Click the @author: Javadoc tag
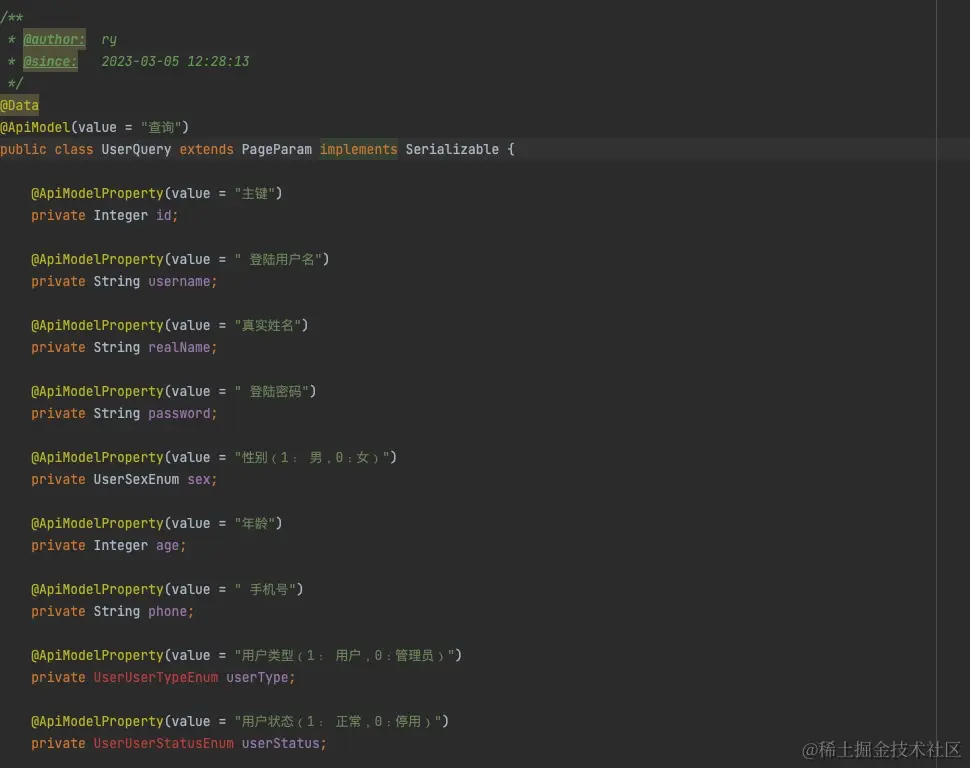Screen dimensions: 970x768 [x=54, y=40]
